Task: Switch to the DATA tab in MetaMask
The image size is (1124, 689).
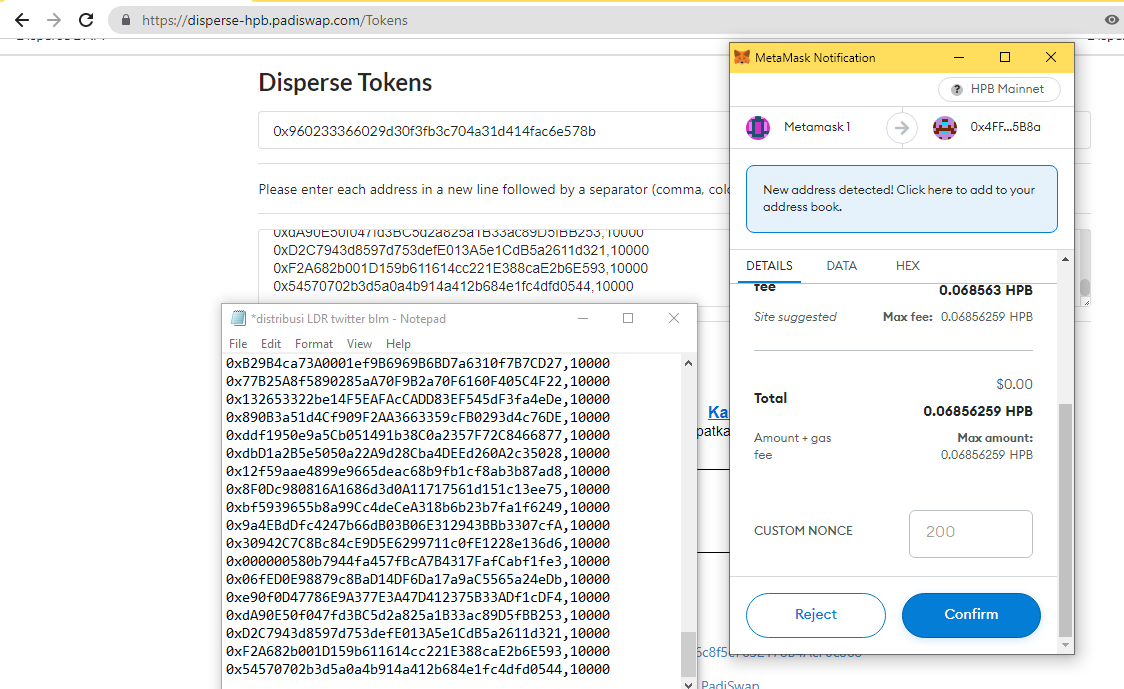Action: click(842, 266)
